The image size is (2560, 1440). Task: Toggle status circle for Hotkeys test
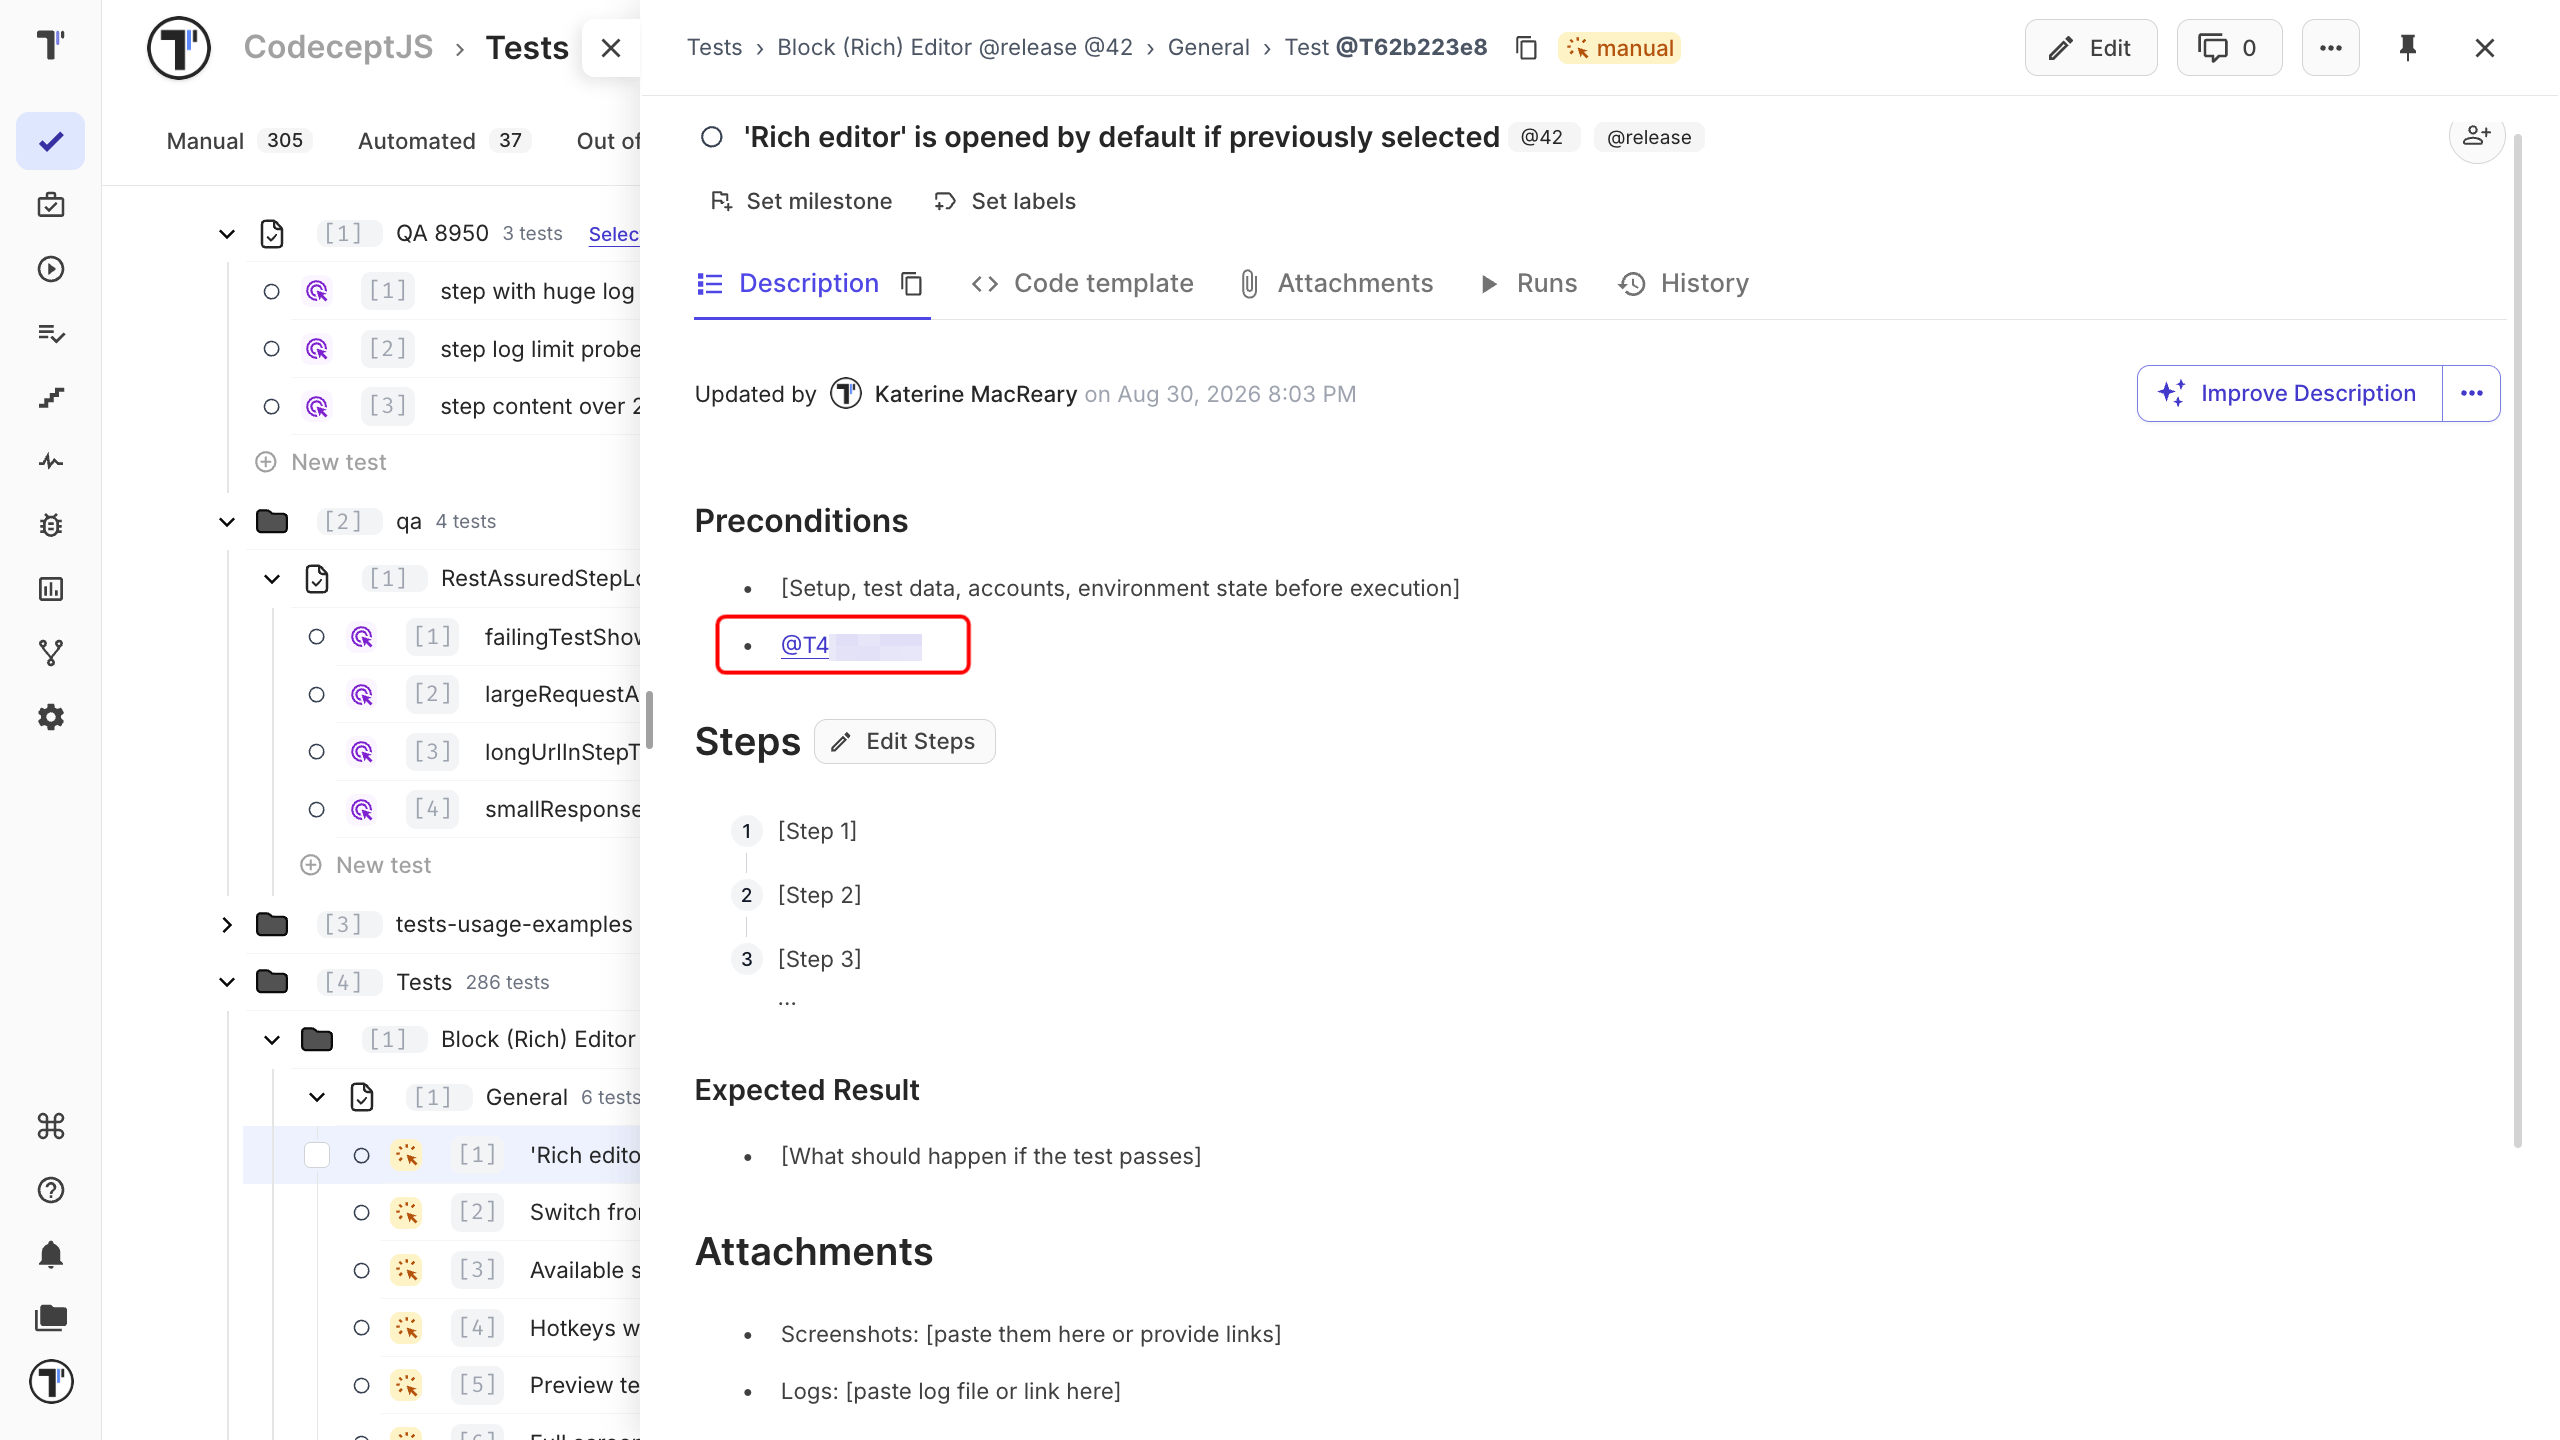[x=361, y=1328]
